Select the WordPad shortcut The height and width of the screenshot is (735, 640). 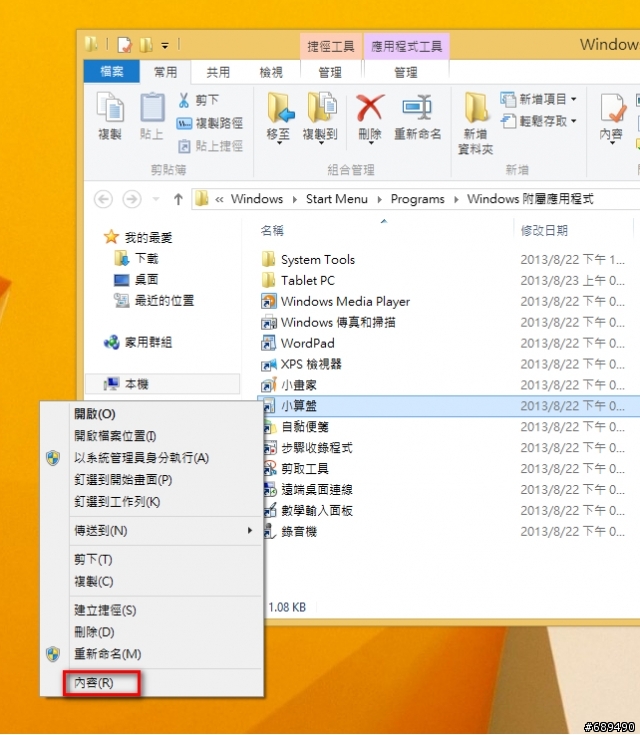298,344
